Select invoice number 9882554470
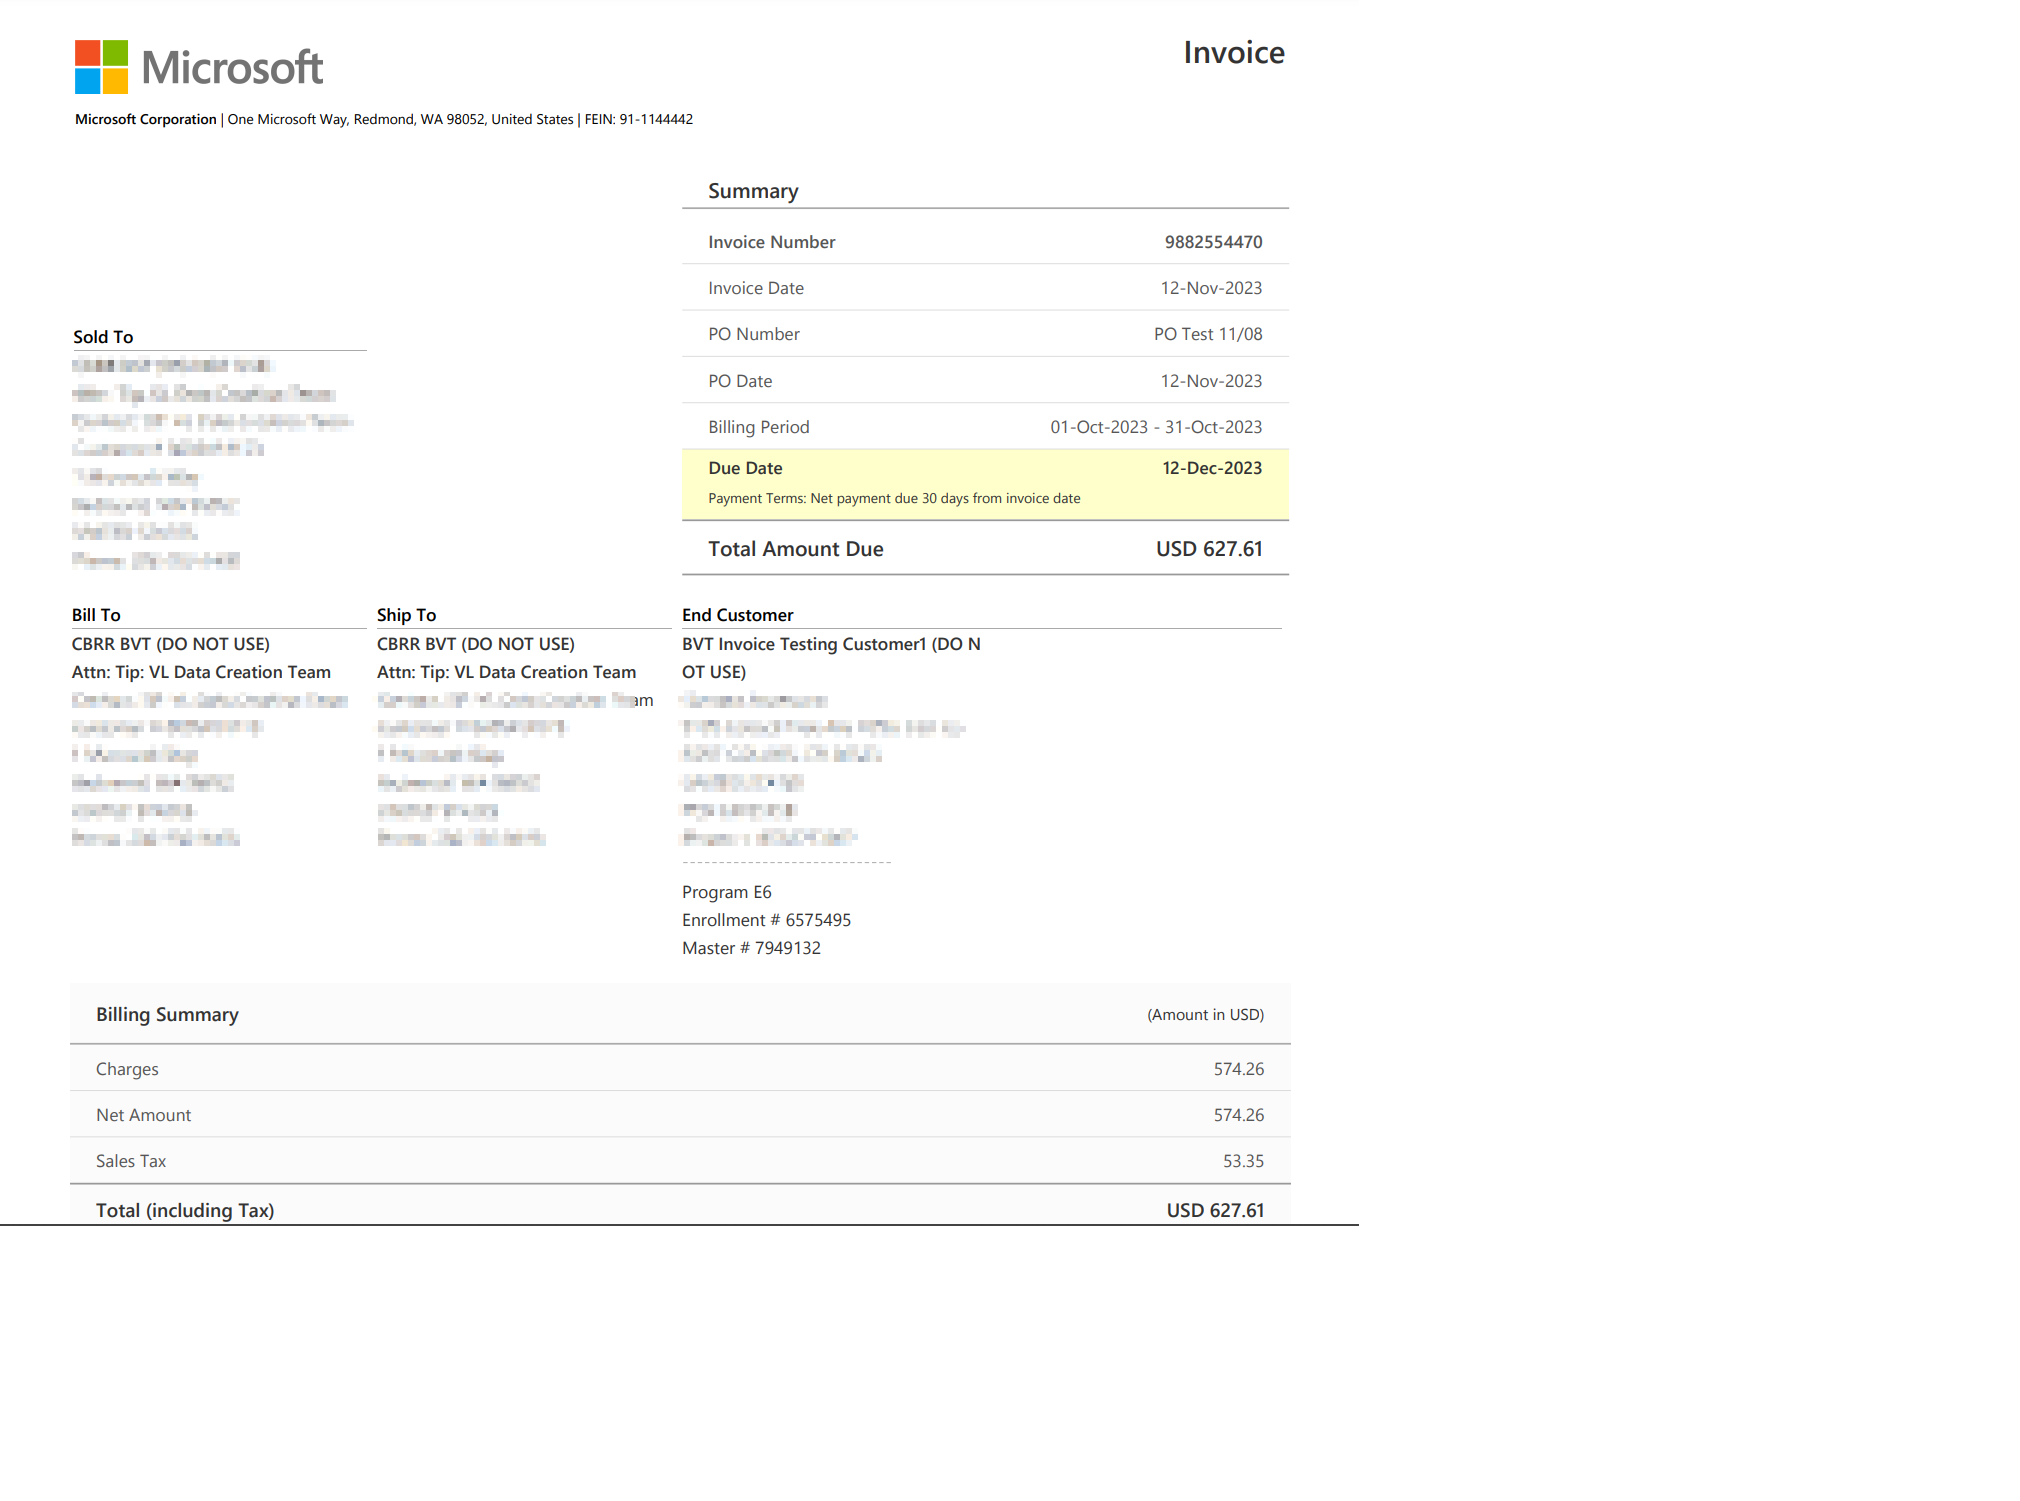Screen dimensions: 2020x1501 (1212, 241)
